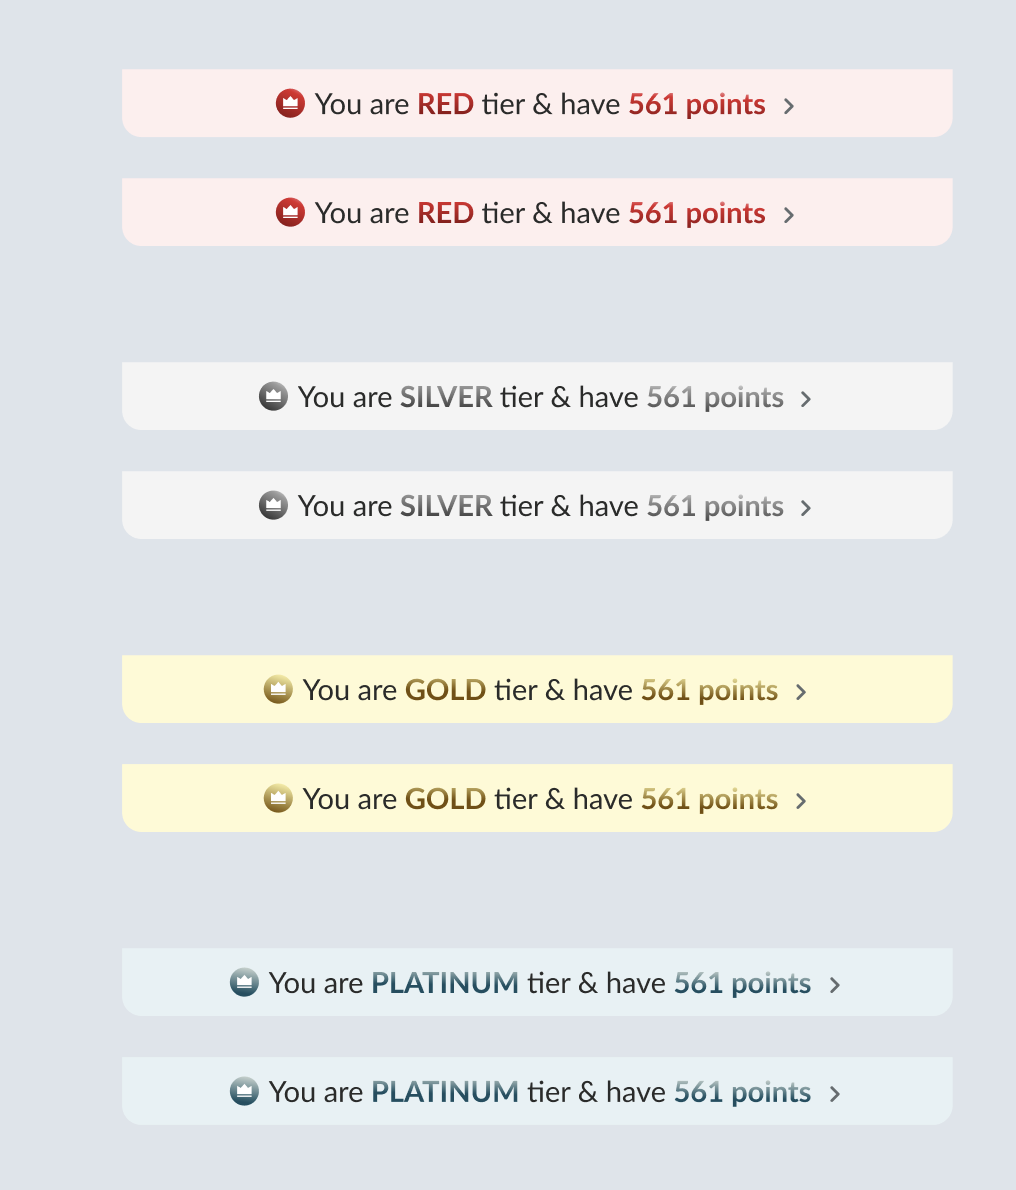Viewport: 1016px width, 1190px height.
Task: Expand the lower PLATINUM banner's chevron arrow
Action: pos(835,1093)
